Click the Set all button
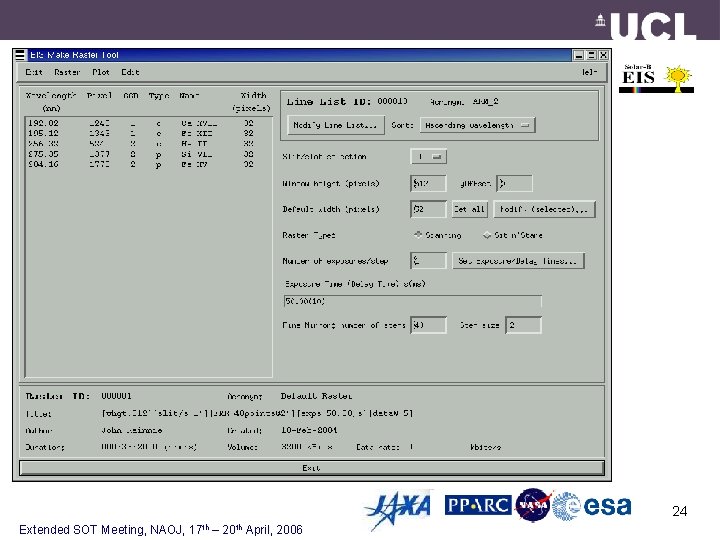720x540 pixels. tap(469, 209)
